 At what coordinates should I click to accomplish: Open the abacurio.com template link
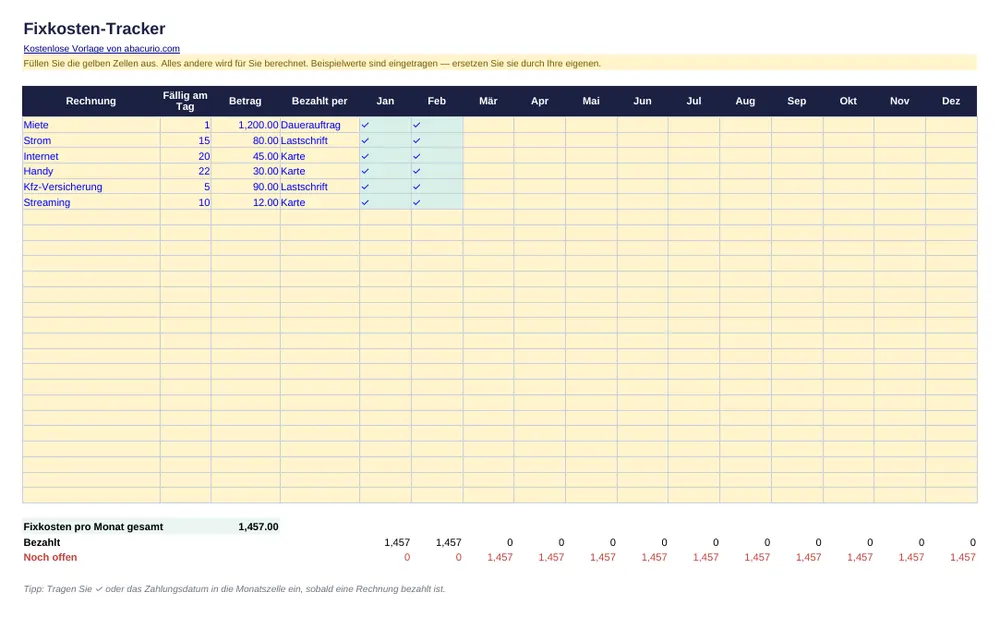click(x=101, y=48)
